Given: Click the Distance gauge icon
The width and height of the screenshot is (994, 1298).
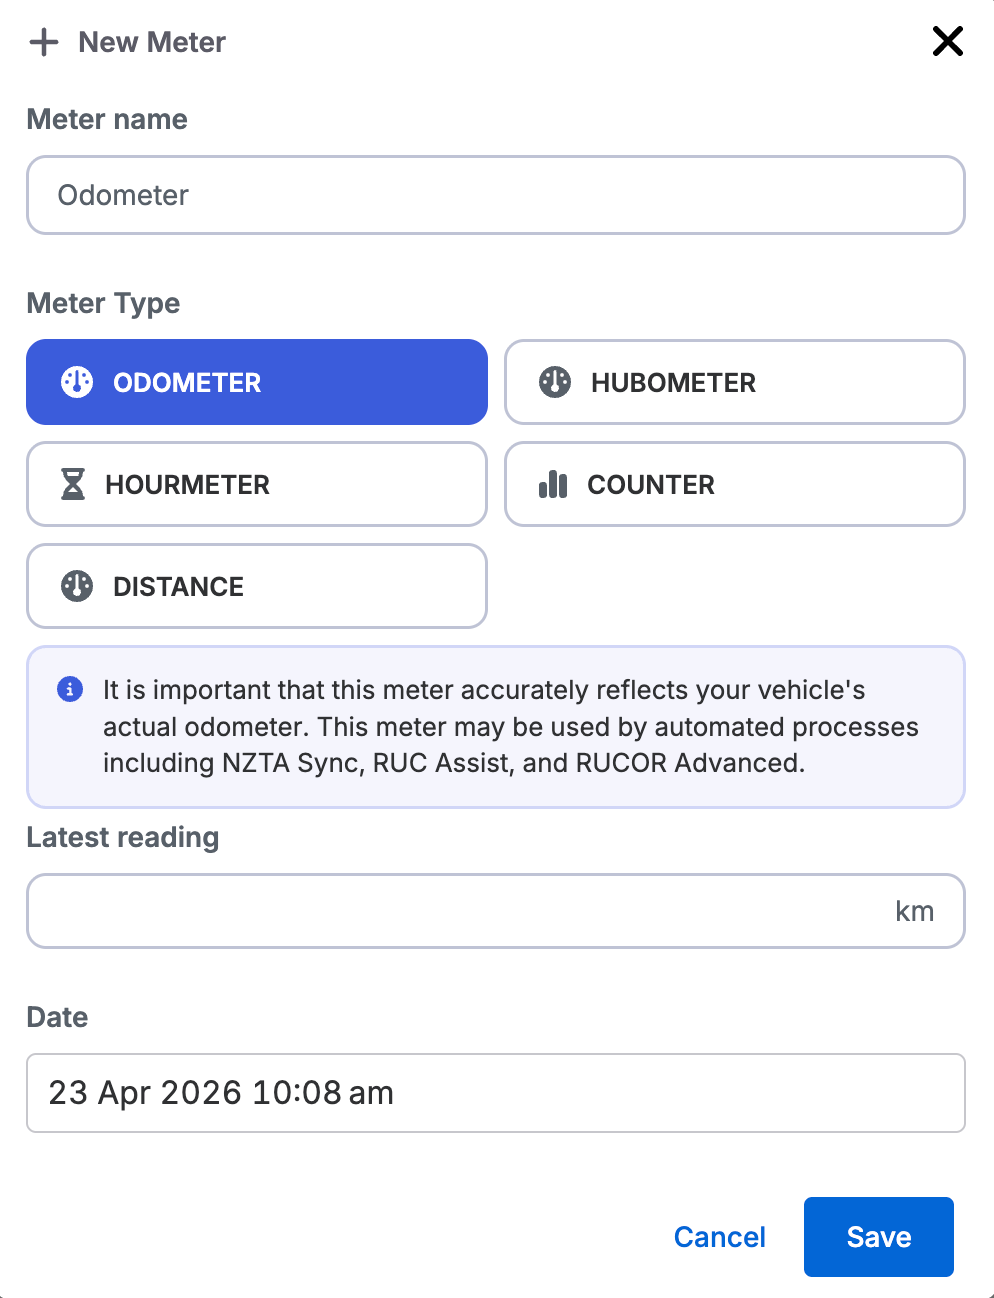Looking at the screenshot, I should 77,586.
